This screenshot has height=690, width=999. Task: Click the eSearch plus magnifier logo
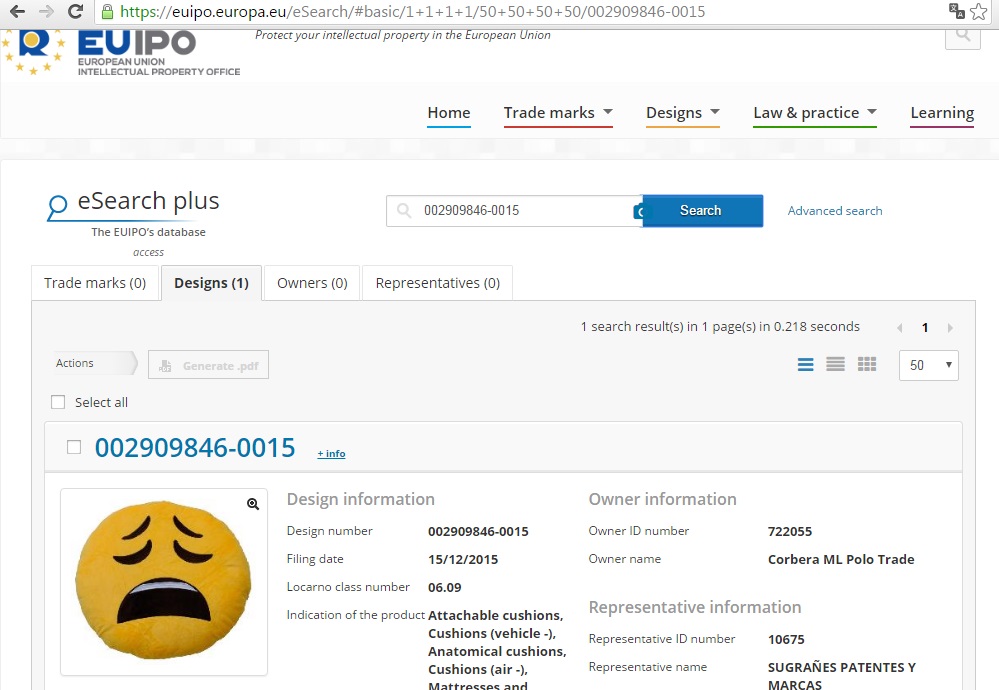(57, 206)
